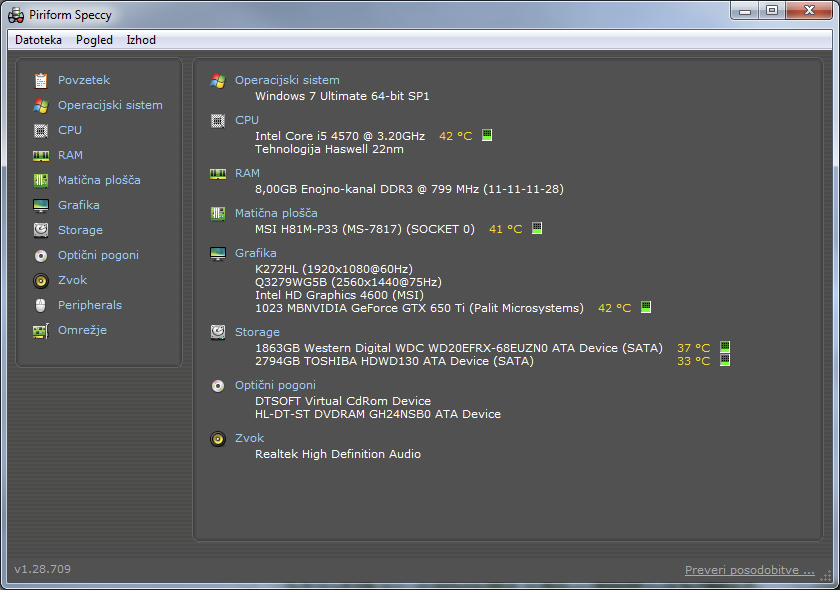
Task: Click the Preveri posodobitve link
Action: point(749,570)
